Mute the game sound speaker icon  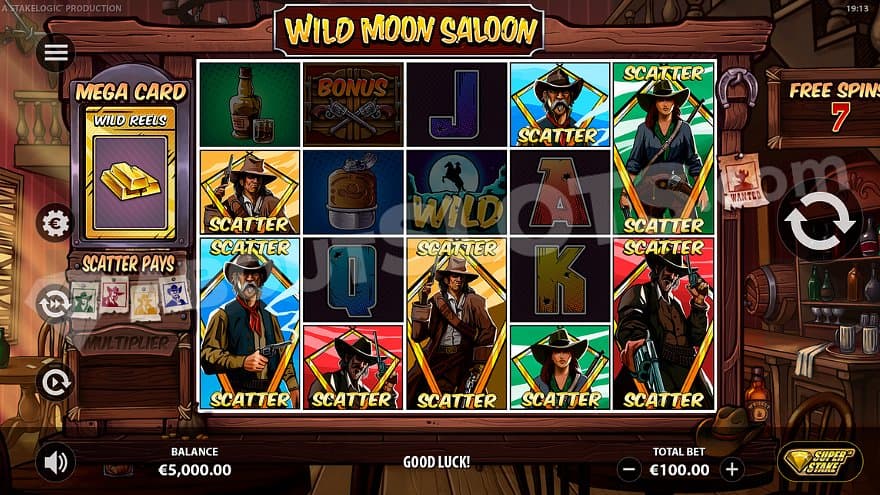click(56, 462)
